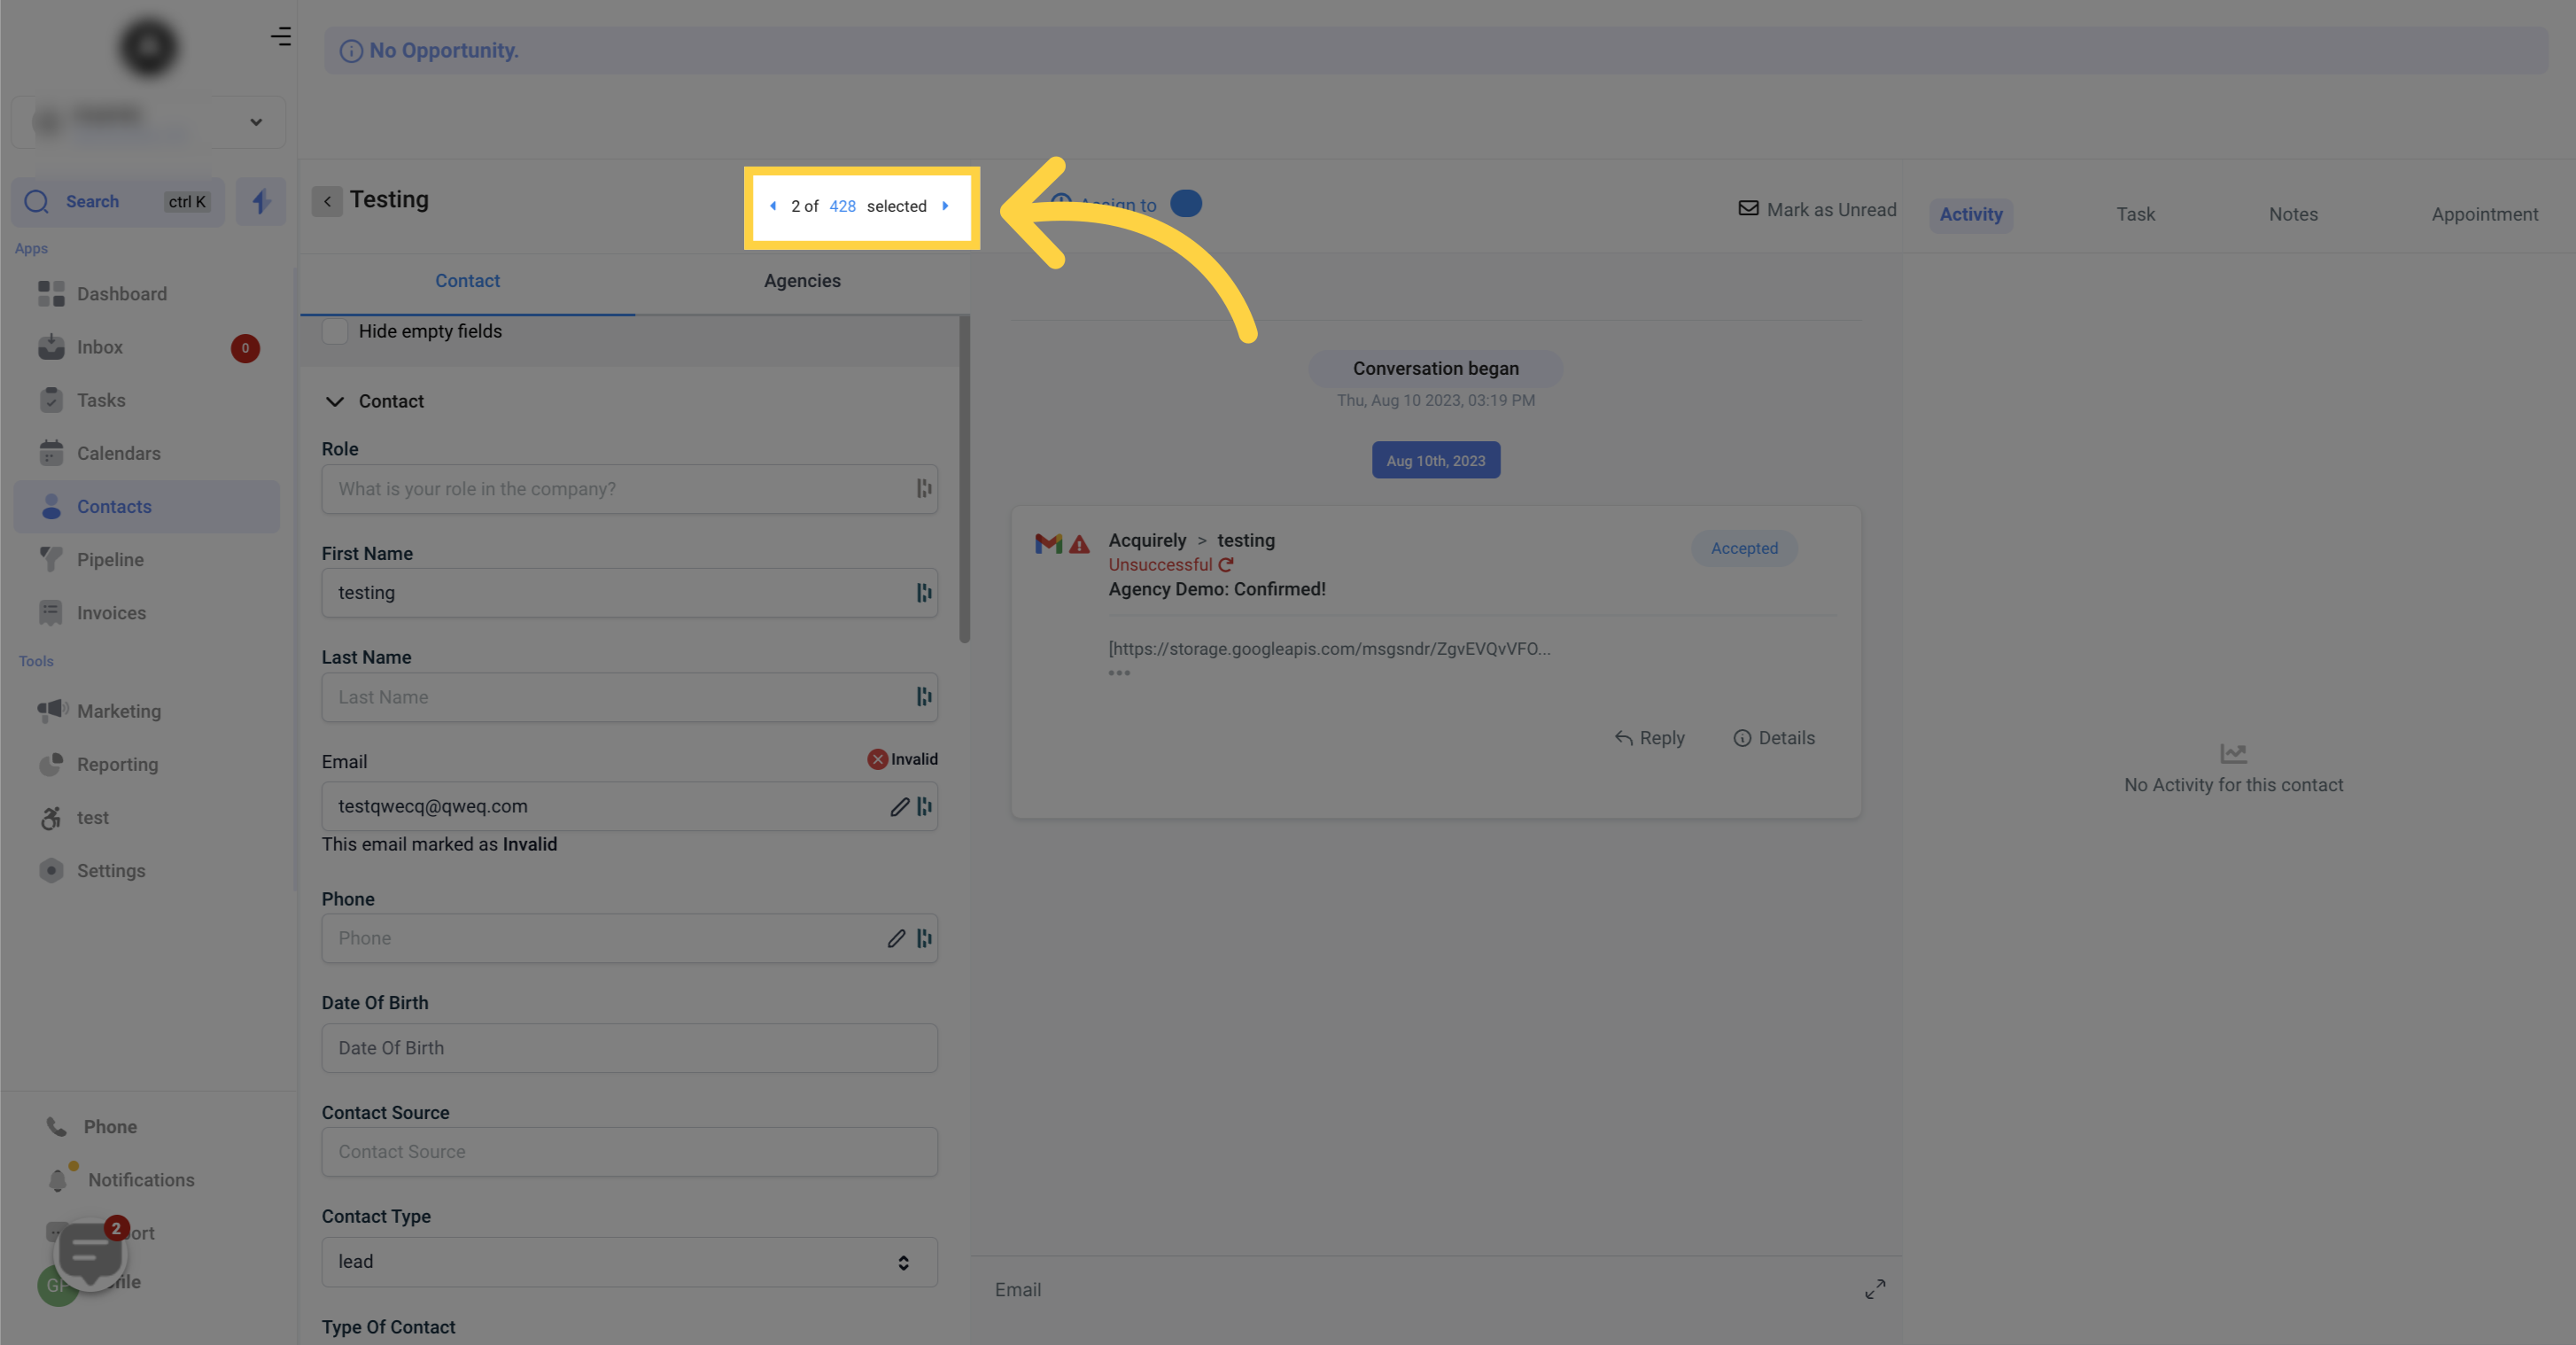
Task: Navigate to Tasks section
Action: [x=100, y=399]
